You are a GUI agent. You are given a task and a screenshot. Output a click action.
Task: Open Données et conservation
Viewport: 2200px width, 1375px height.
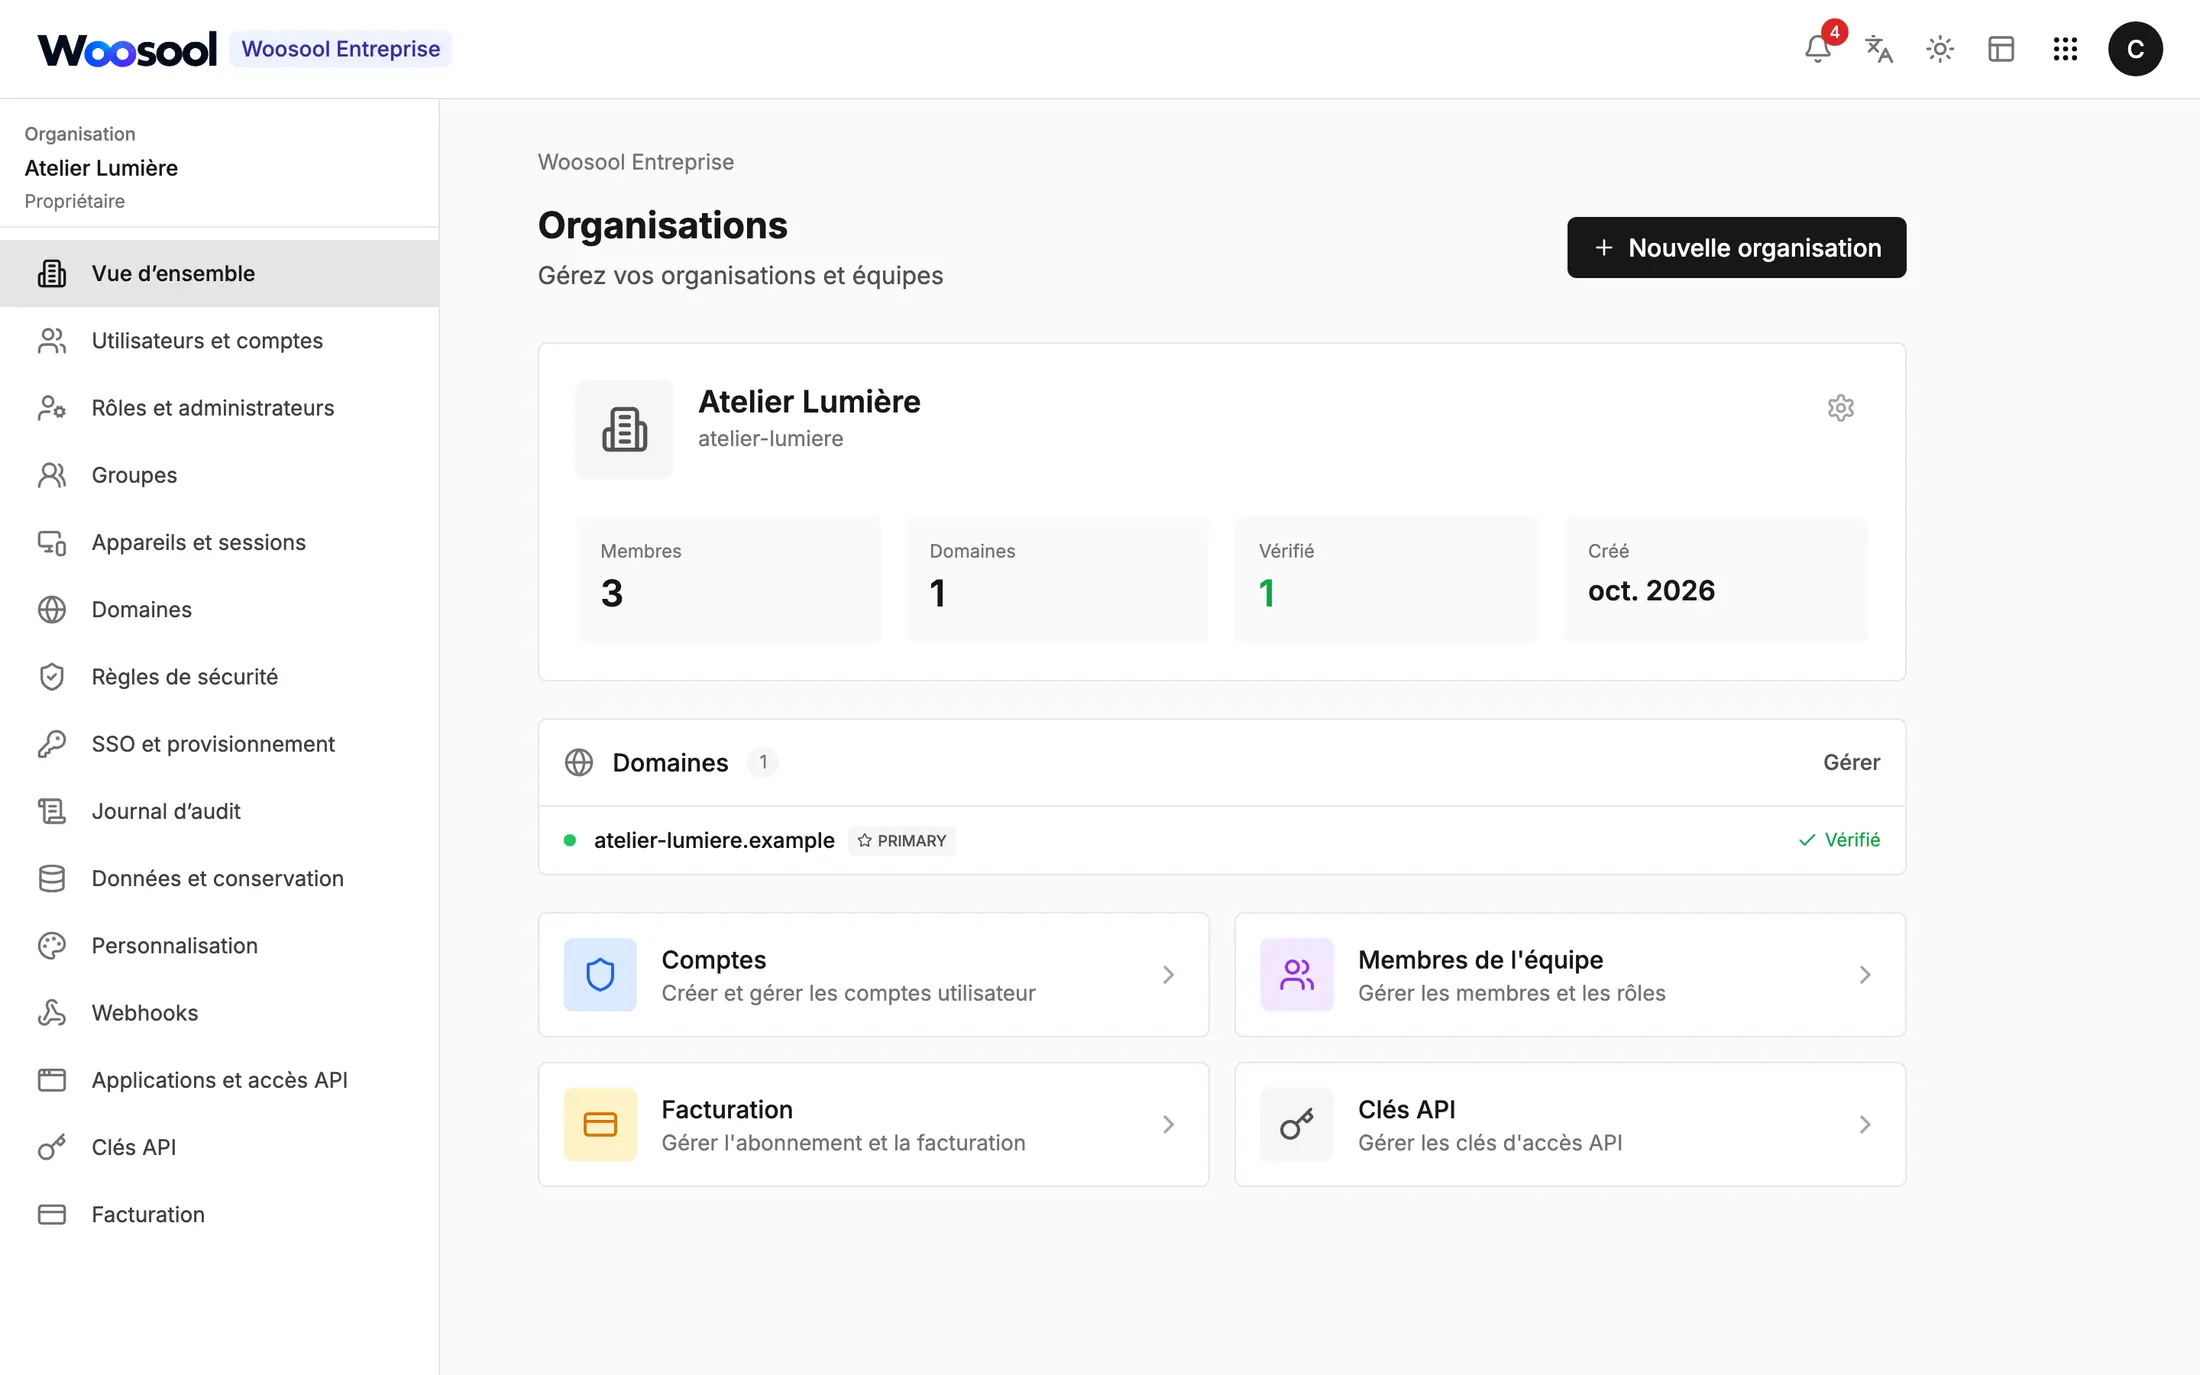[219, 878]
